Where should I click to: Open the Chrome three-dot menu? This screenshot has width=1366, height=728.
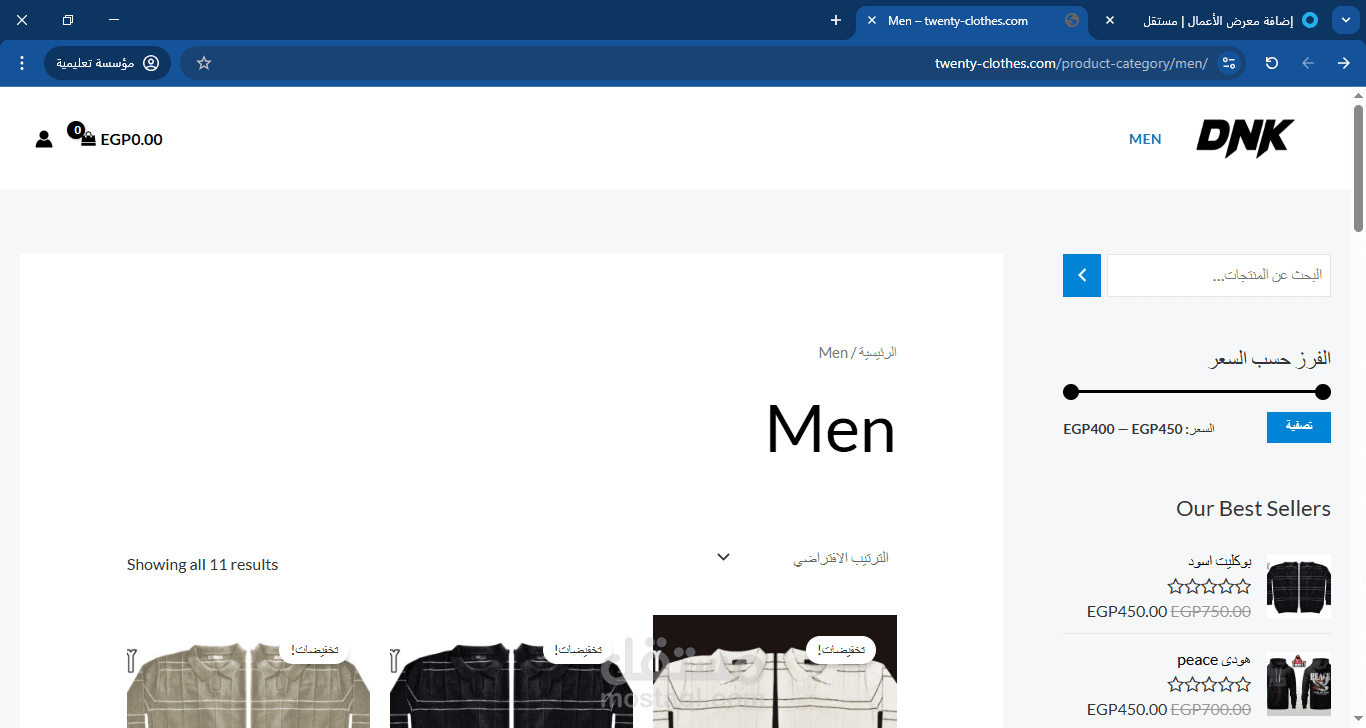pos(22,63)
